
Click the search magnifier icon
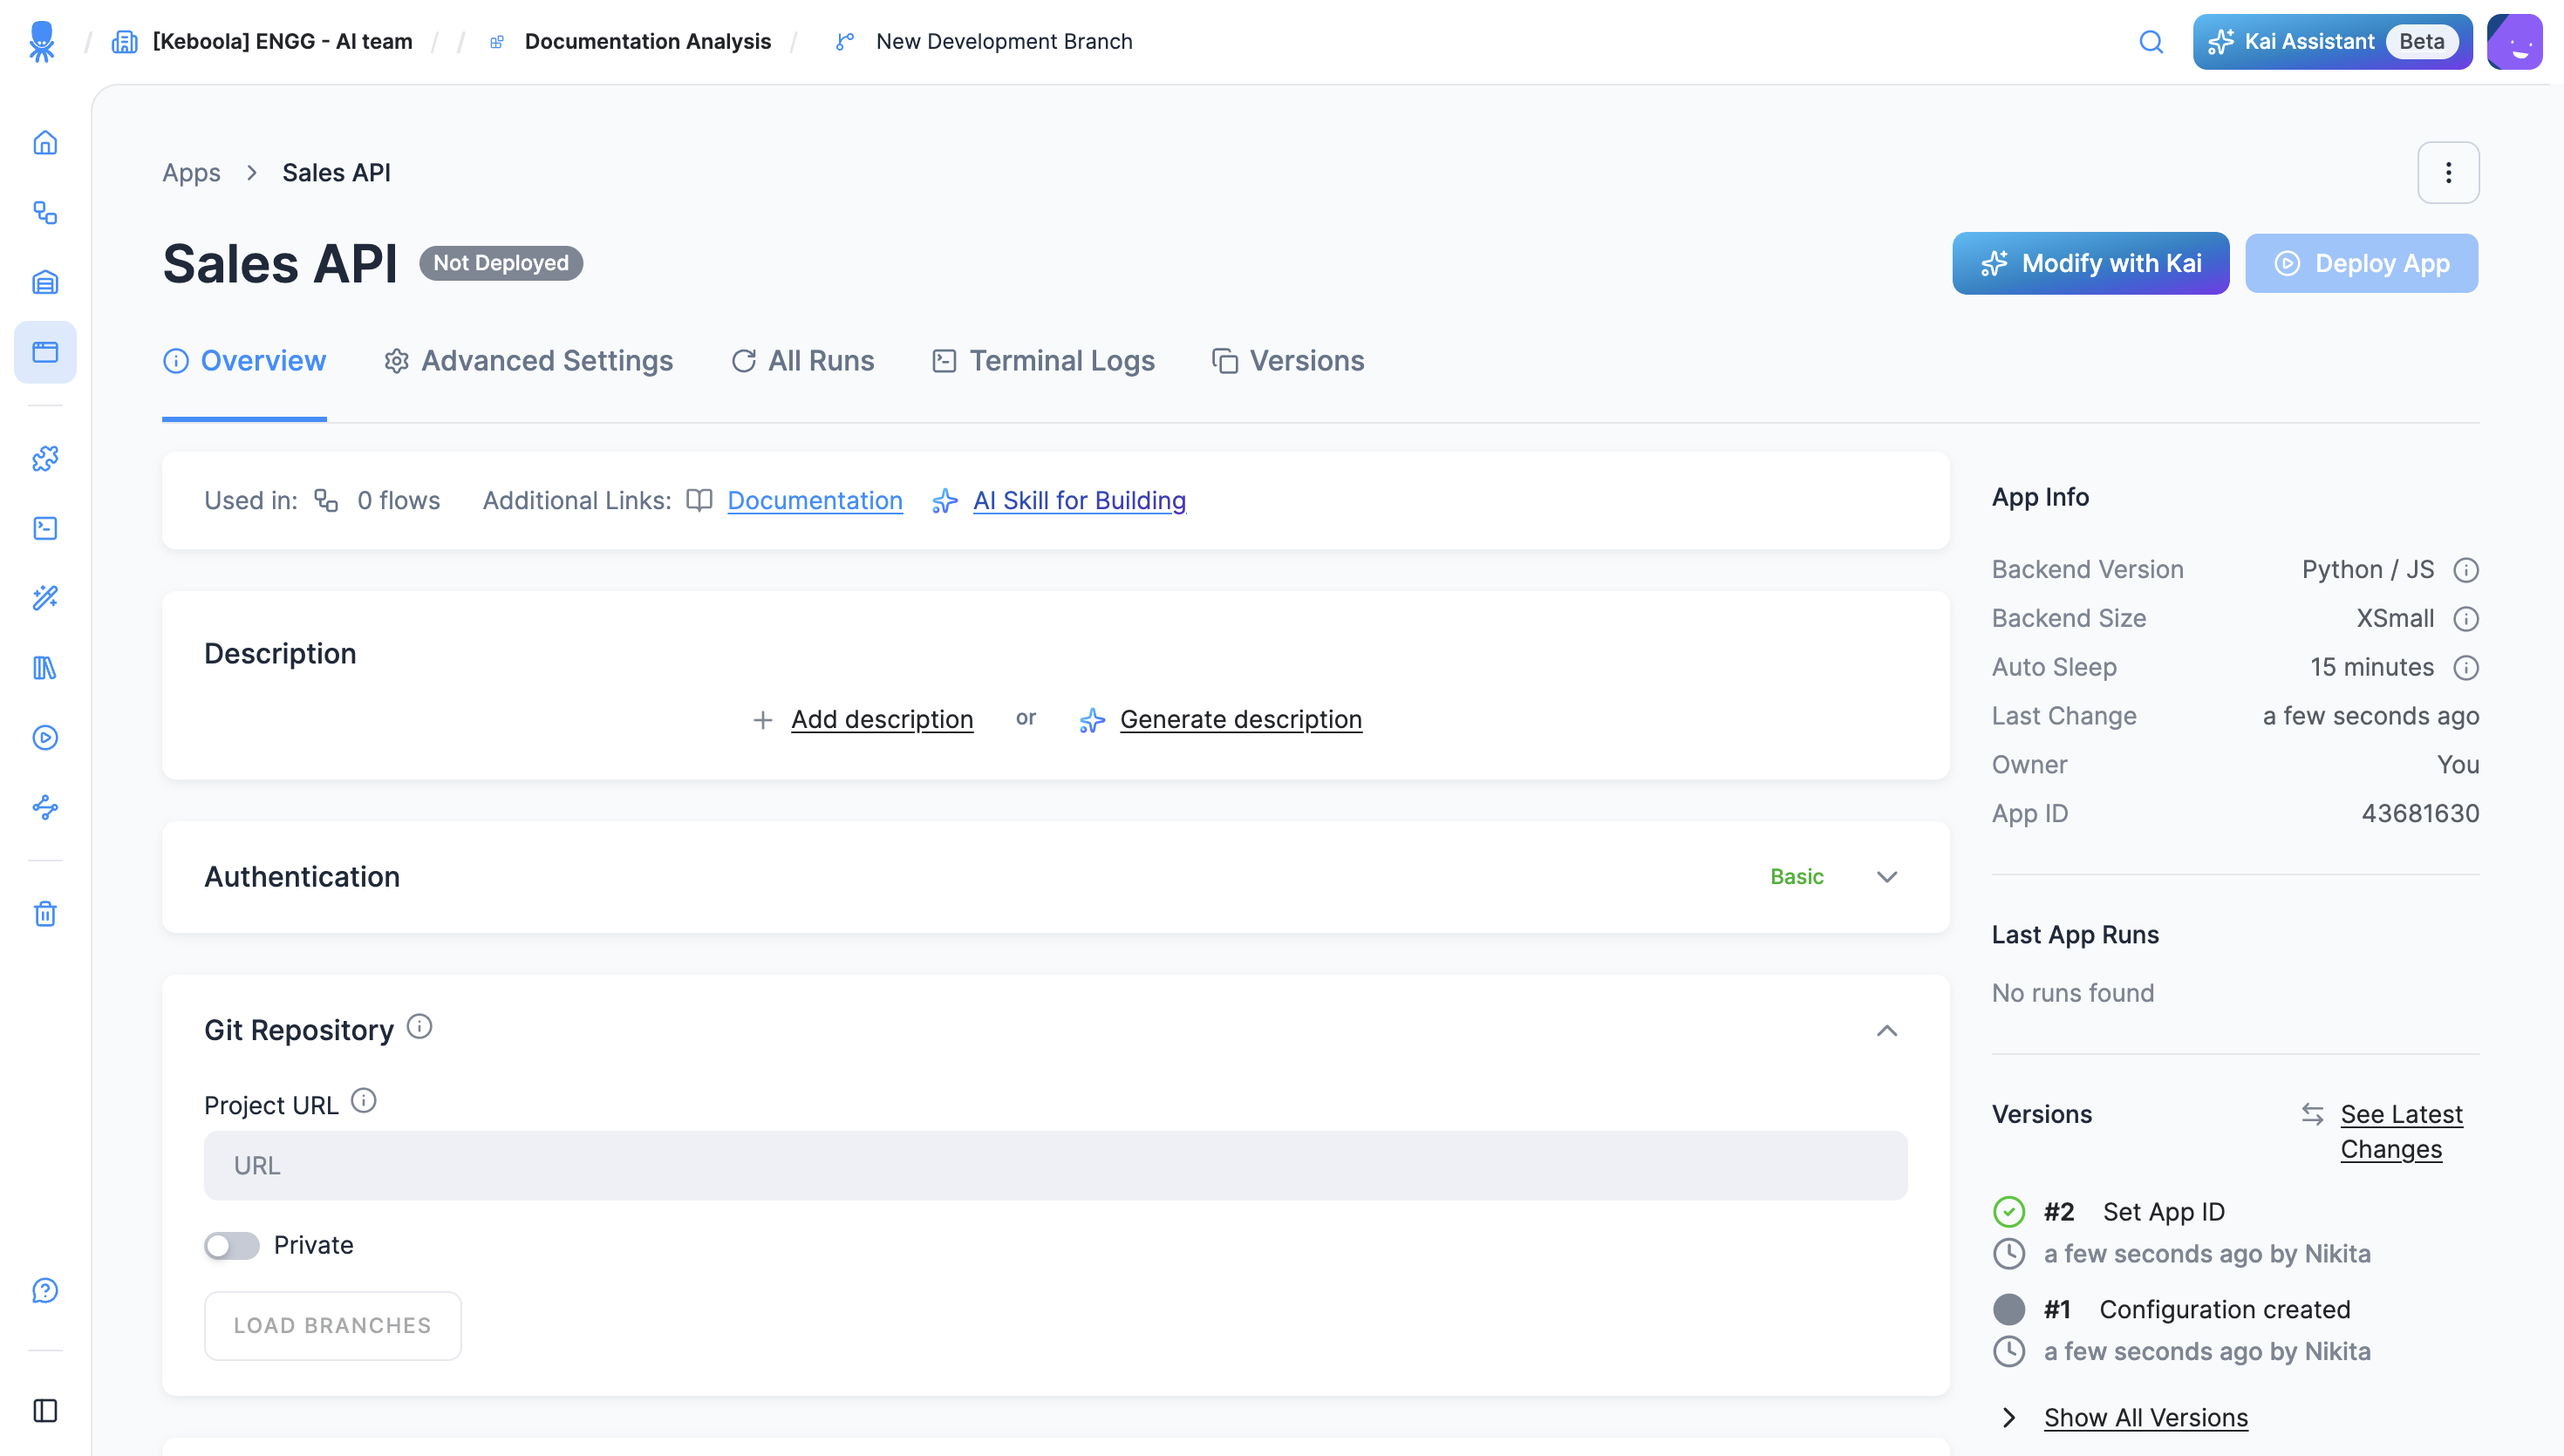(x=2151, y=42)
